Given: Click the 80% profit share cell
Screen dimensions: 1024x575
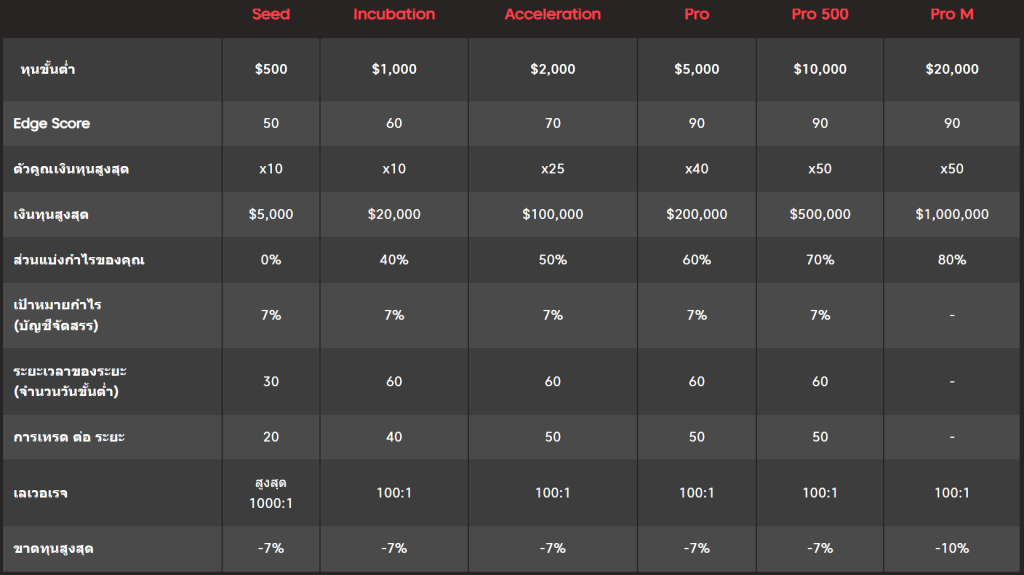Looking at the screenshot, I should coord(951,260).
